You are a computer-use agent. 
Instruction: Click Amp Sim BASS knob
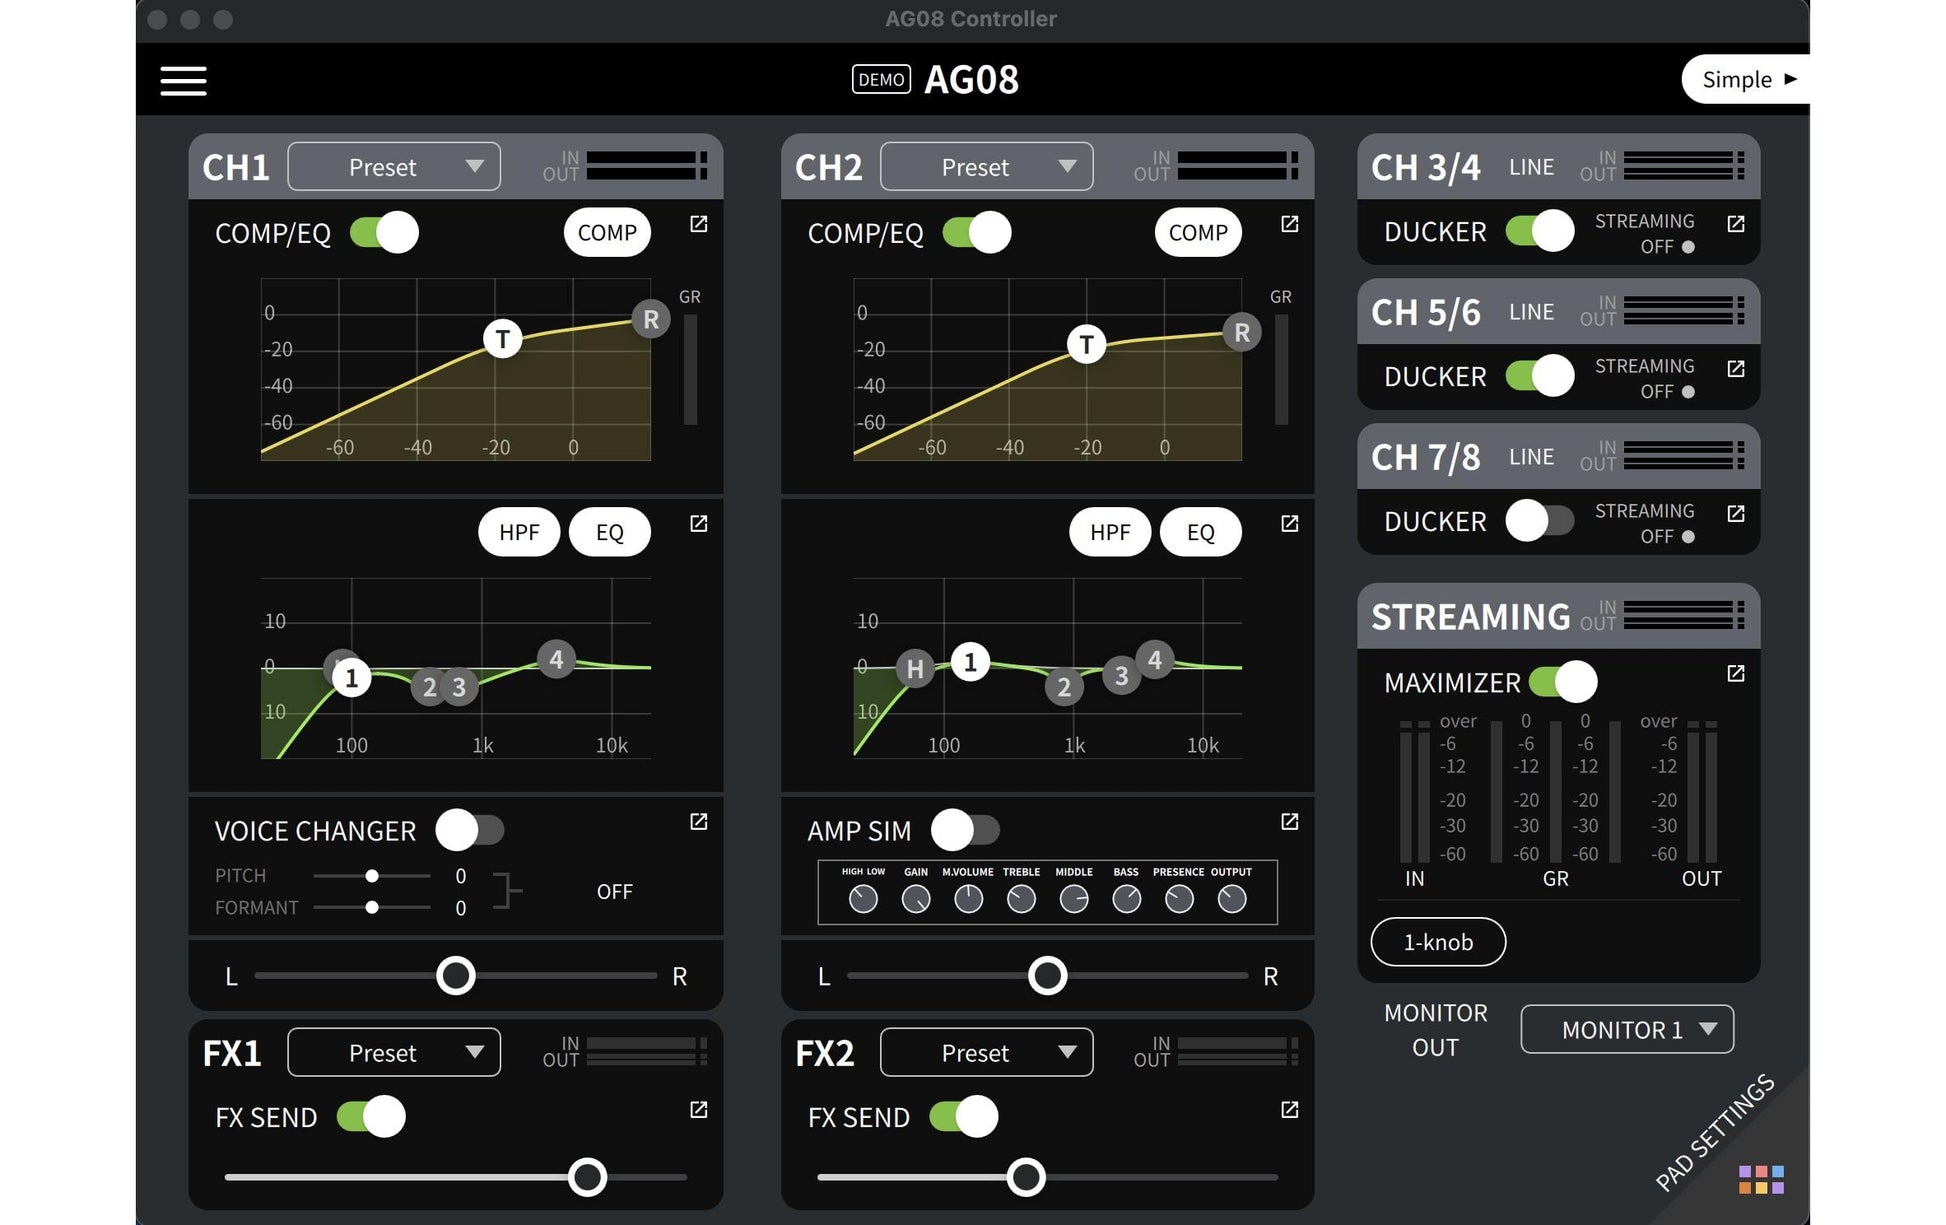[1126, 899]
